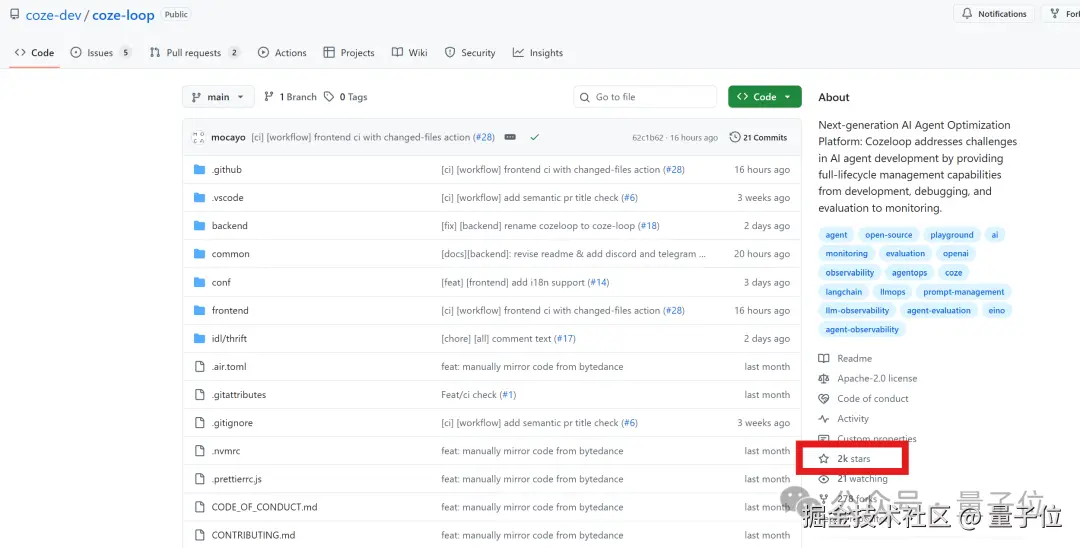This screenshot has height=548, width=1080.
Task: Select the eino topic tag
Action: (997, 310)
